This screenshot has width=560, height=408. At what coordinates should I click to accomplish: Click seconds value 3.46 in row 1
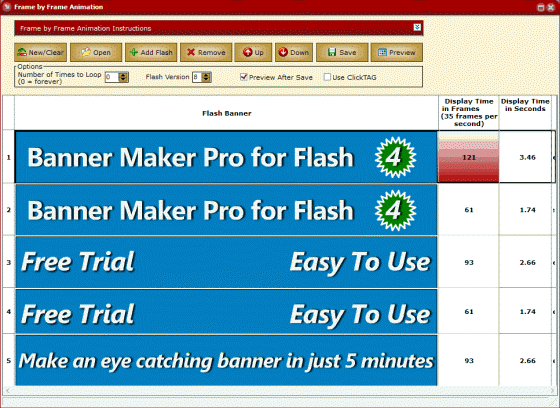[x=527, y=157]
